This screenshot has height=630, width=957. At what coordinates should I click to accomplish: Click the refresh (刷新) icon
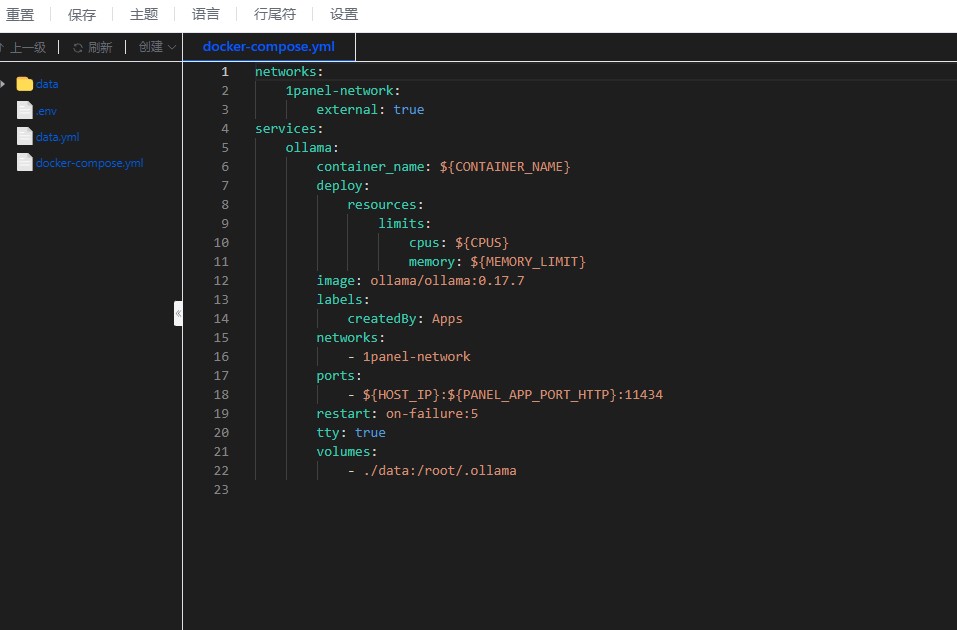click(x=78, y=48)
